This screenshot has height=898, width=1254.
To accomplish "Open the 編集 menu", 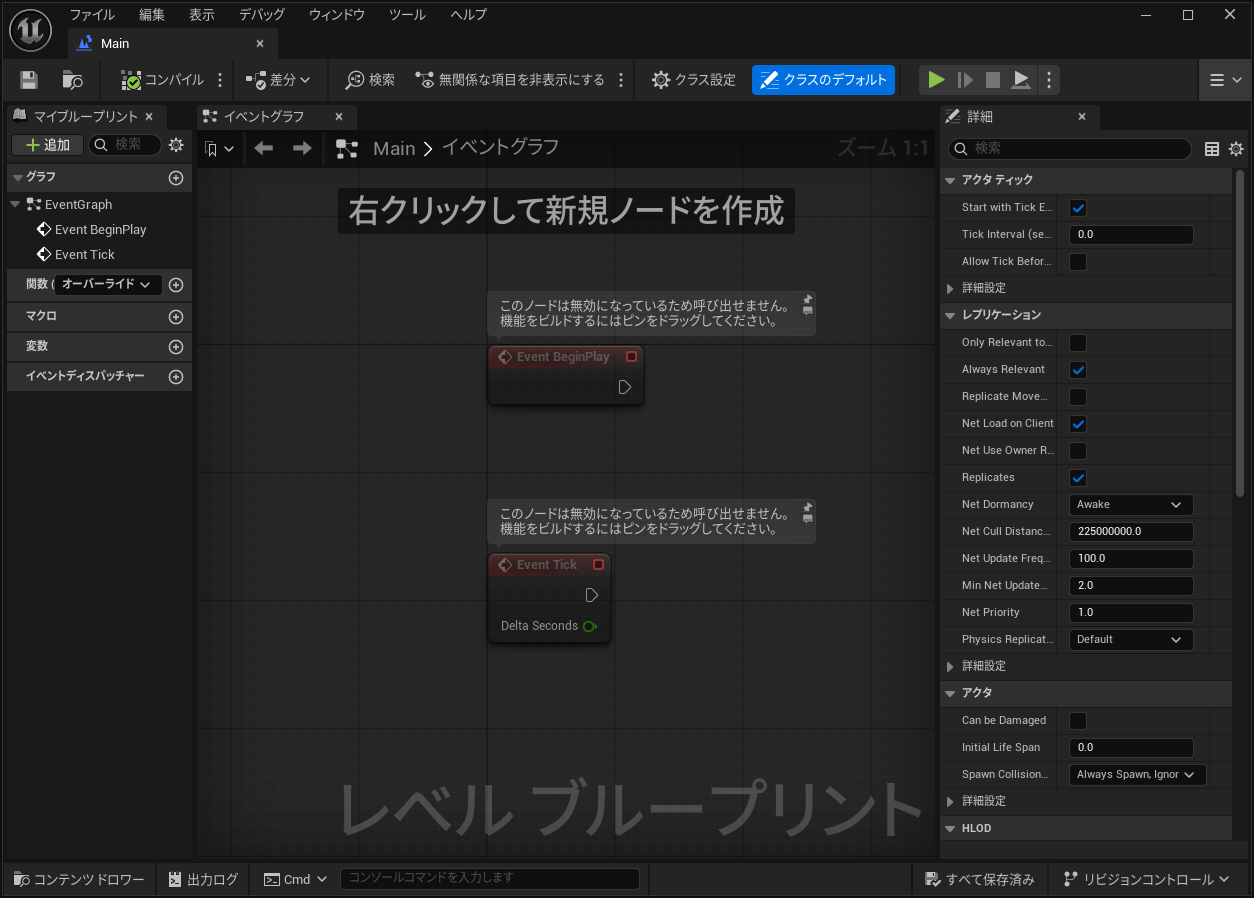I will (152, 15).
